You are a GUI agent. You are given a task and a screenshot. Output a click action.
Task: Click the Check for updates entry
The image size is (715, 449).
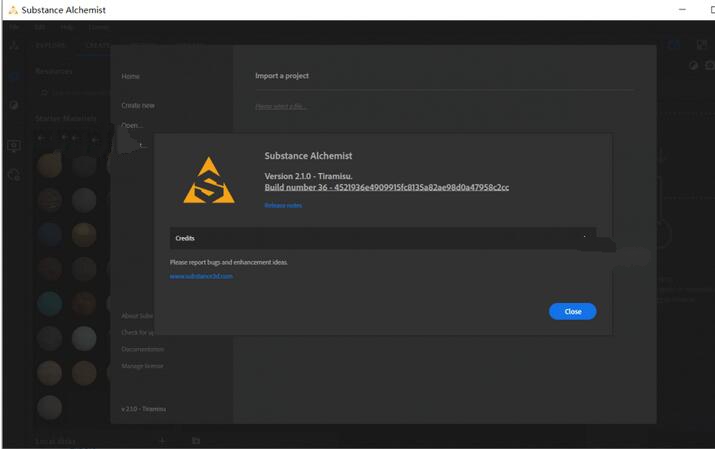click(137, 332)
